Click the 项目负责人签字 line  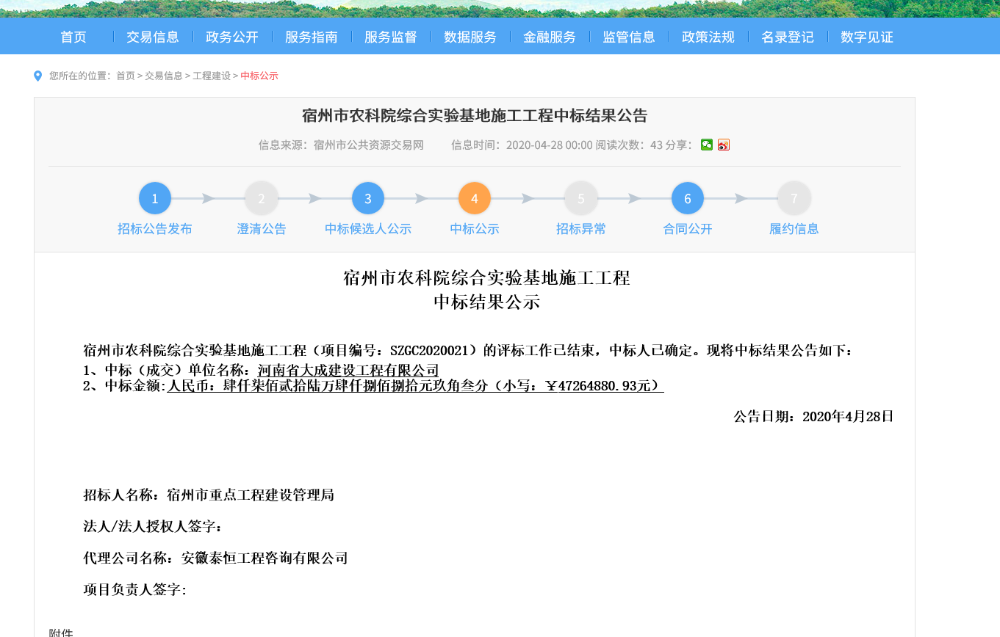[x=135, y=590]
